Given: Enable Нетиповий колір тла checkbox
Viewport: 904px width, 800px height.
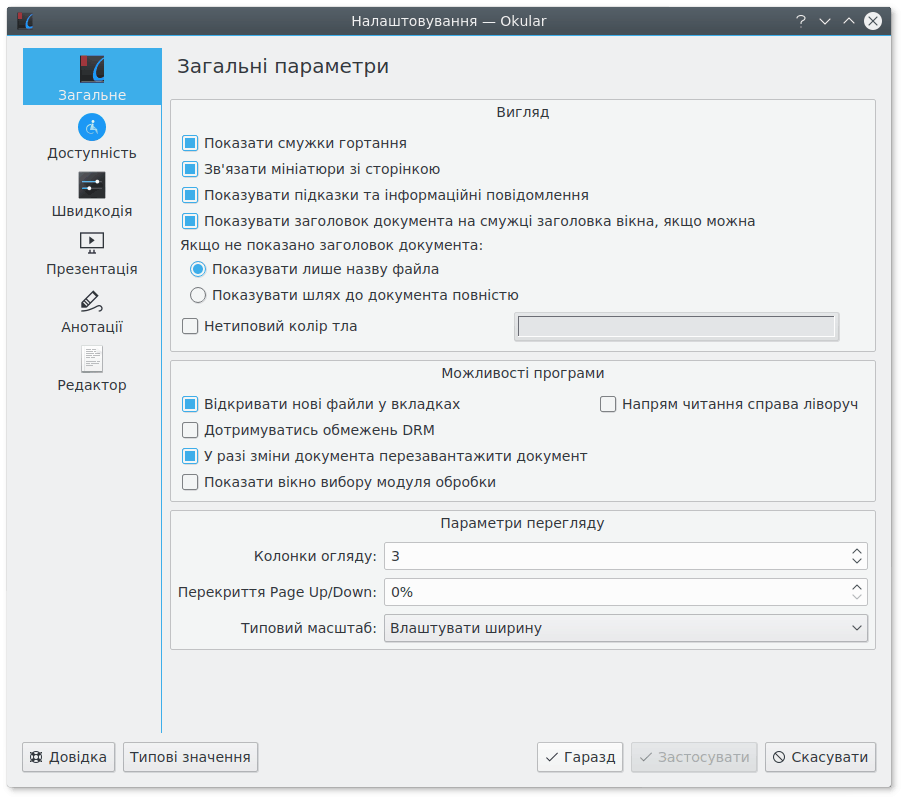Looking at the screenshot, I should 190,326.
